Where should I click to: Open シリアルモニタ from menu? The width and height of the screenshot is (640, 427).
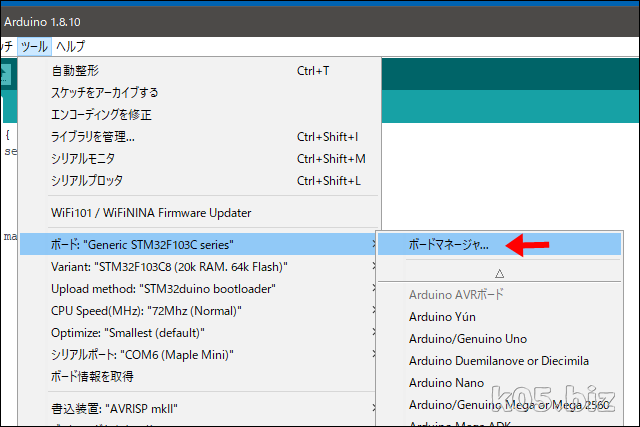coord(200,159)
